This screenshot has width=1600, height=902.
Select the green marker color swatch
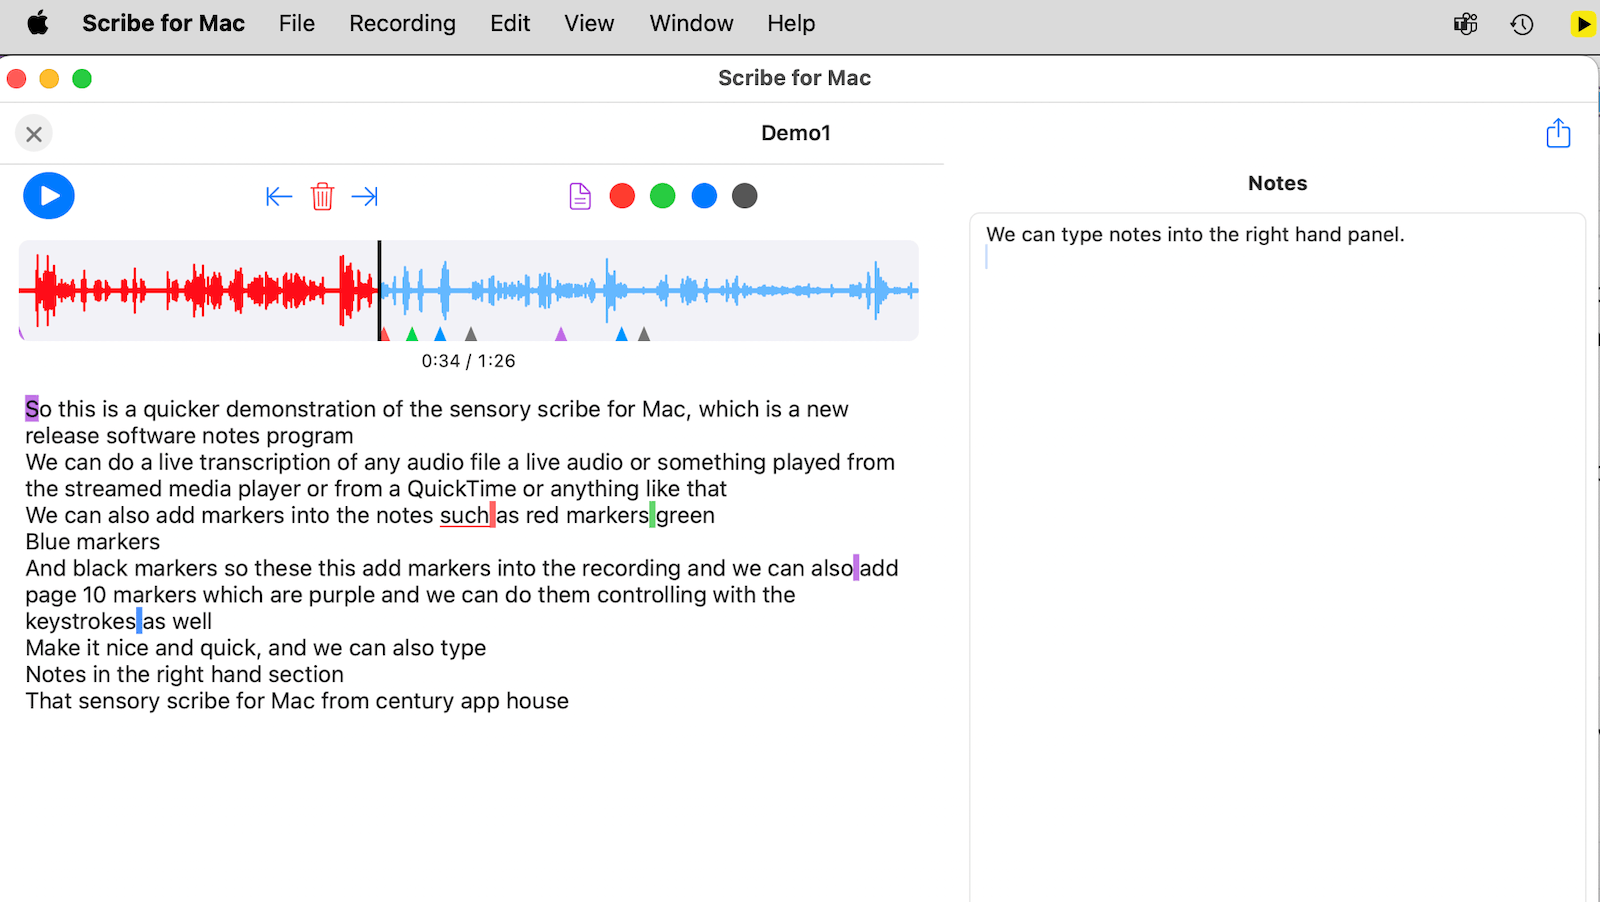(663, 195)
